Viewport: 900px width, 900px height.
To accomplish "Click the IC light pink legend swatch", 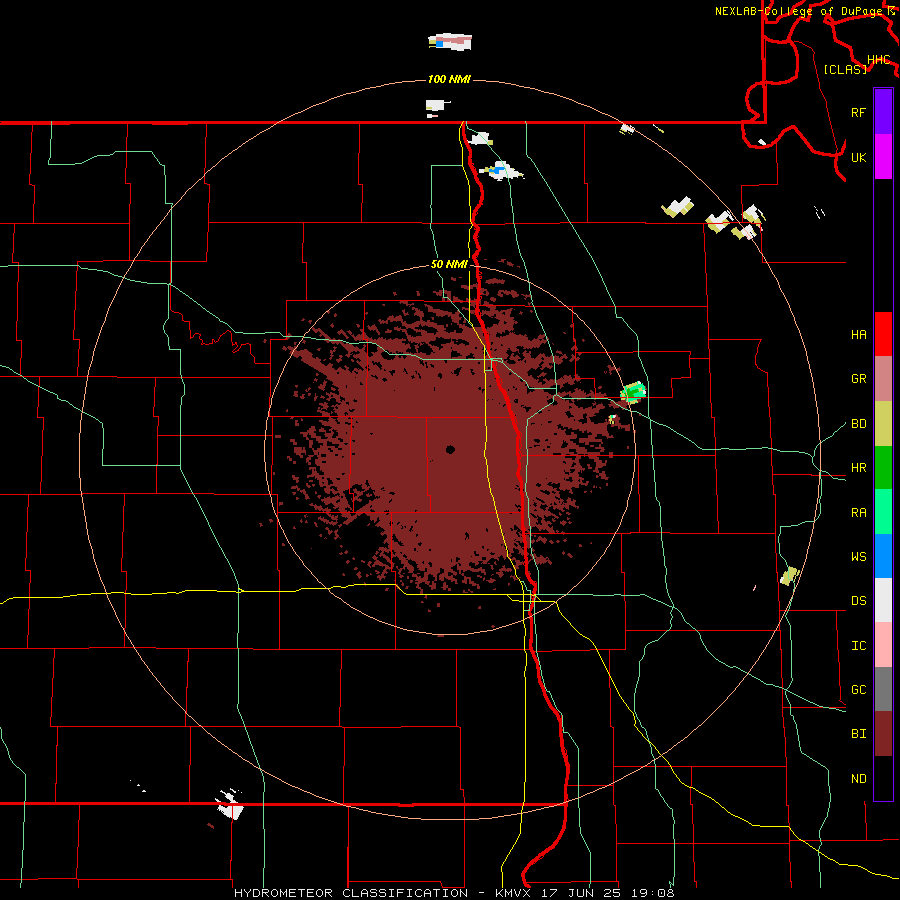I will pos(883,645).
